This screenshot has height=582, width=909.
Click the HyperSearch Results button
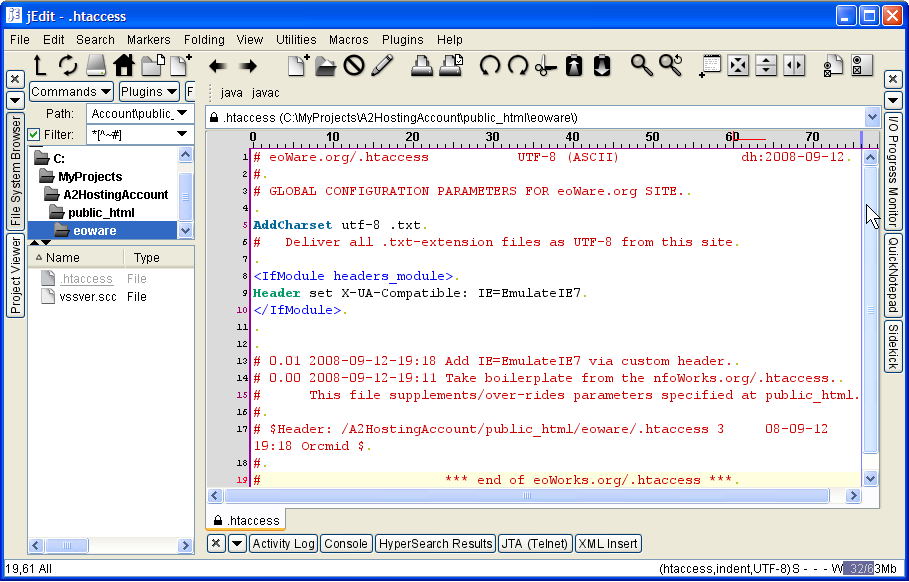[435, 544]
